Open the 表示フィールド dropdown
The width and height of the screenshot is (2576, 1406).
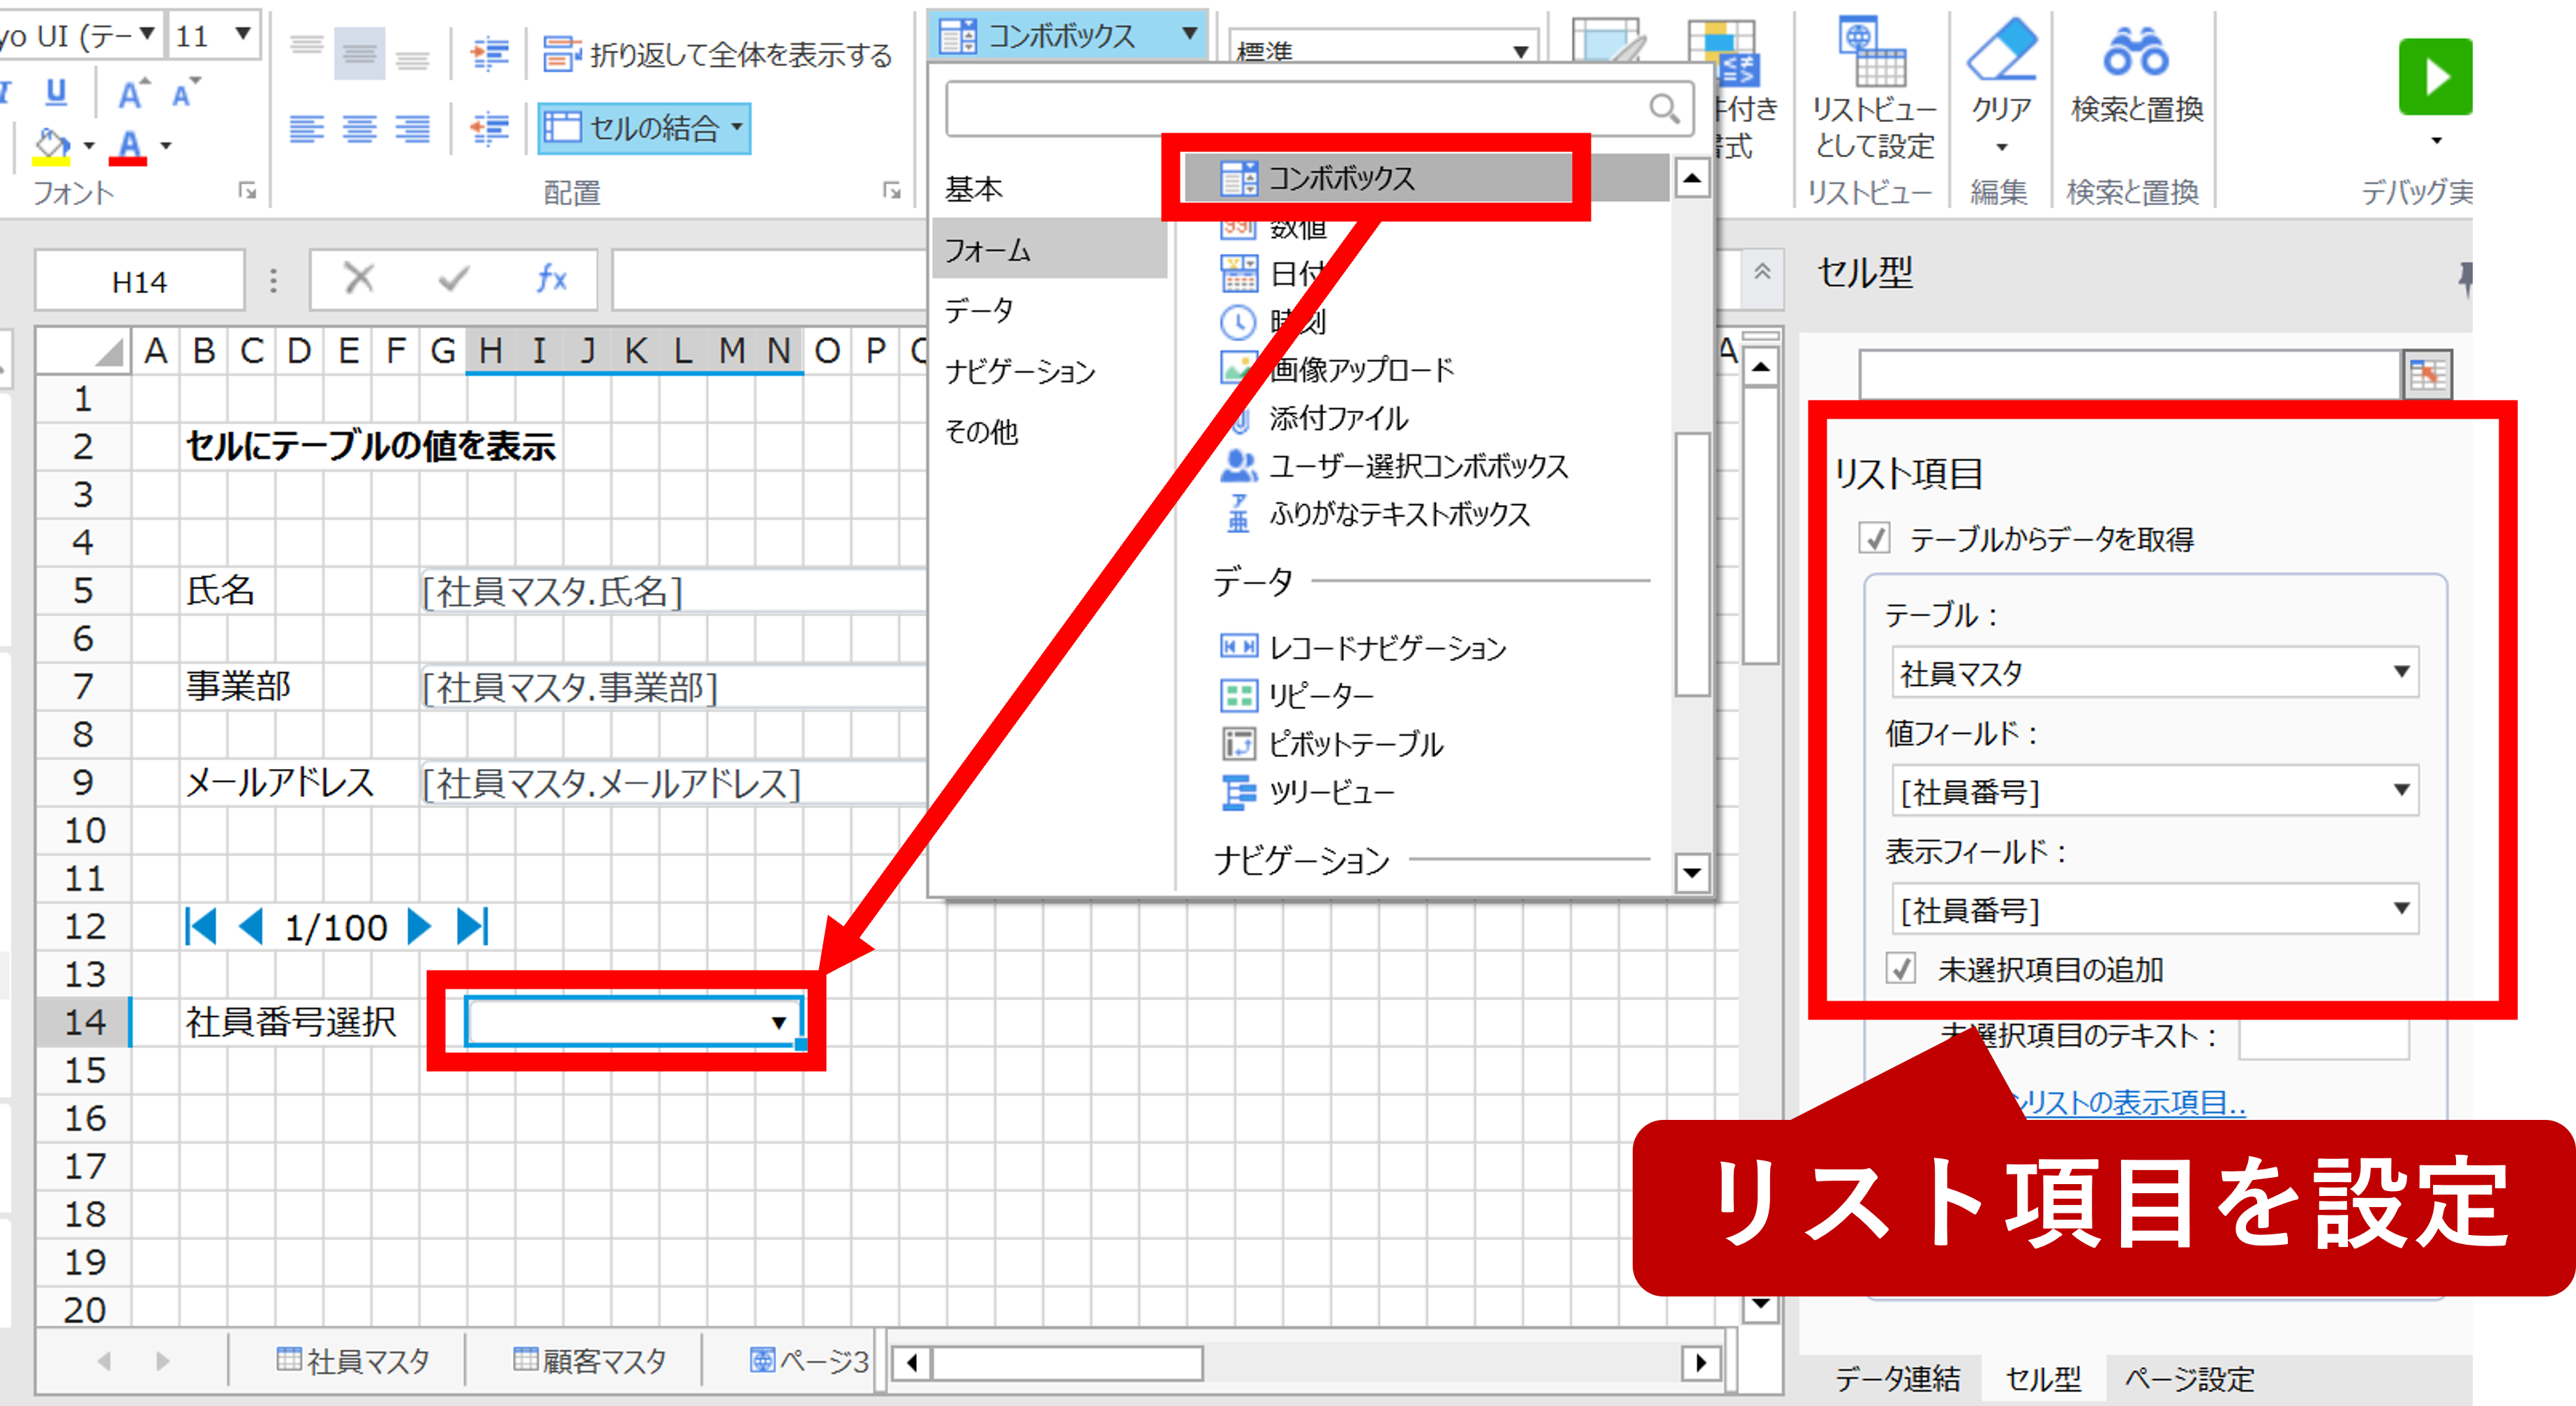pos(2400,908)
